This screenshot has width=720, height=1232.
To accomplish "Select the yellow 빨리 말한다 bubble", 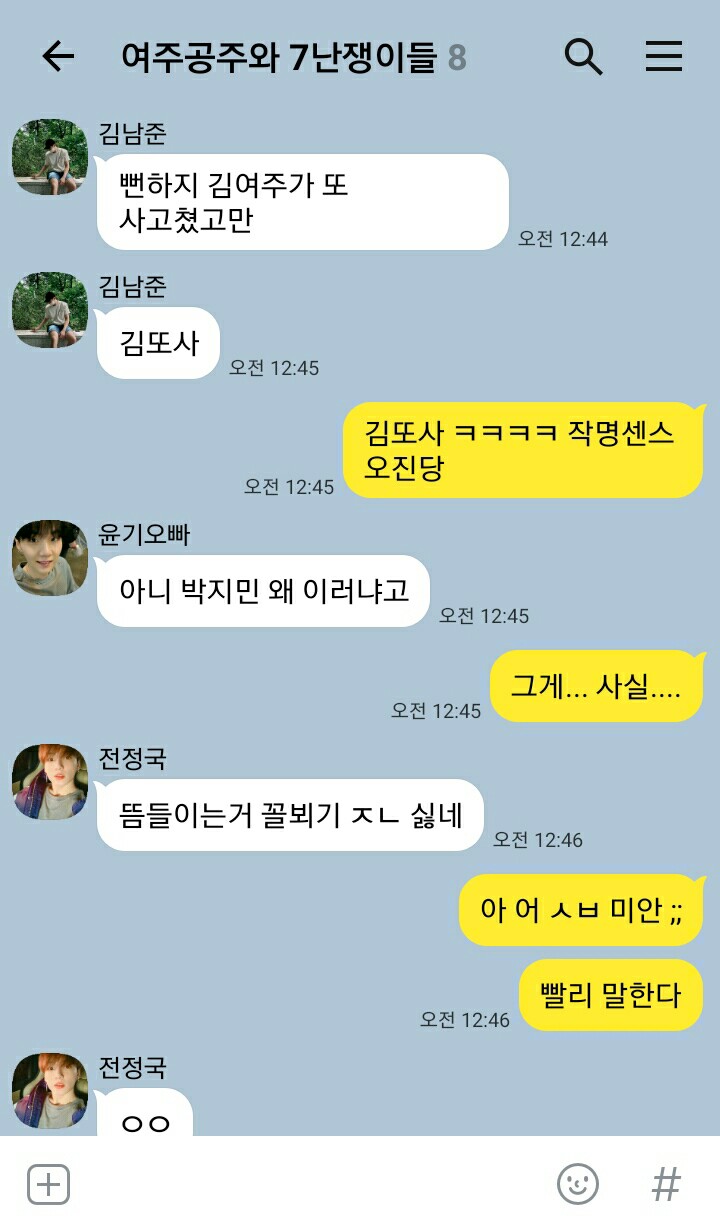I will [611, 995].
